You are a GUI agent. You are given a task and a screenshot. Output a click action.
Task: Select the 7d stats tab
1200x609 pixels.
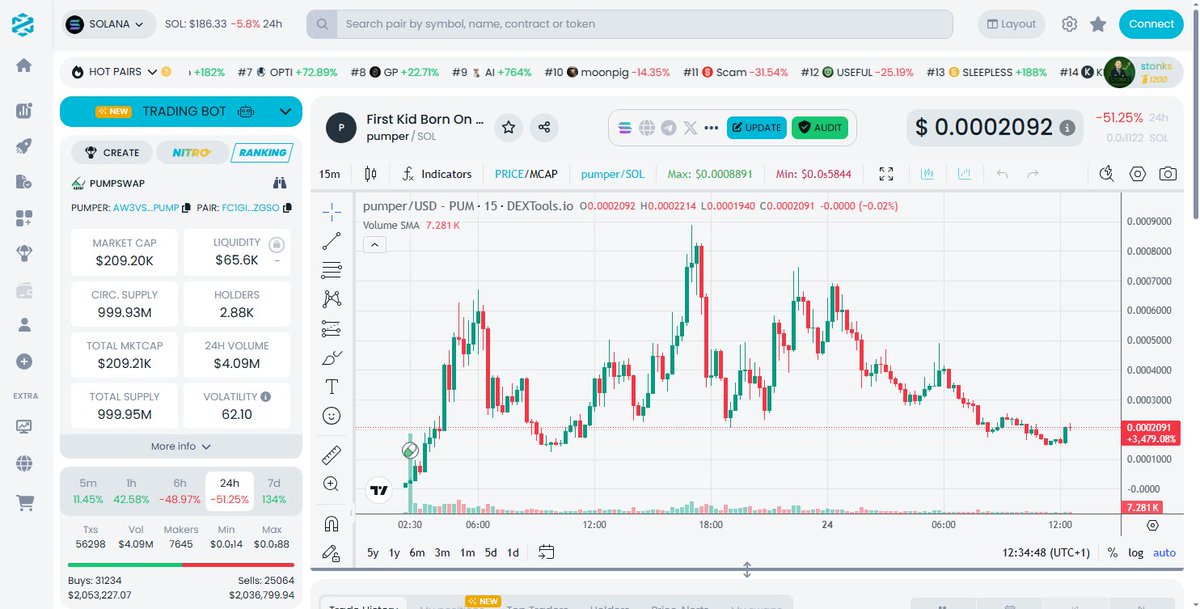274,490
